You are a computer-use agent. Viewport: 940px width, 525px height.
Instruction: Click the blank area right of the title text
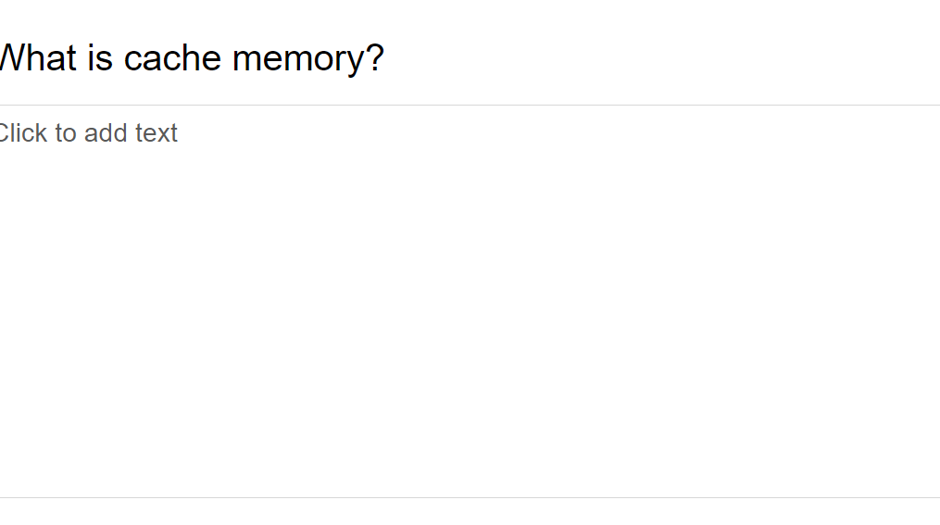click(x=650, y=59)
